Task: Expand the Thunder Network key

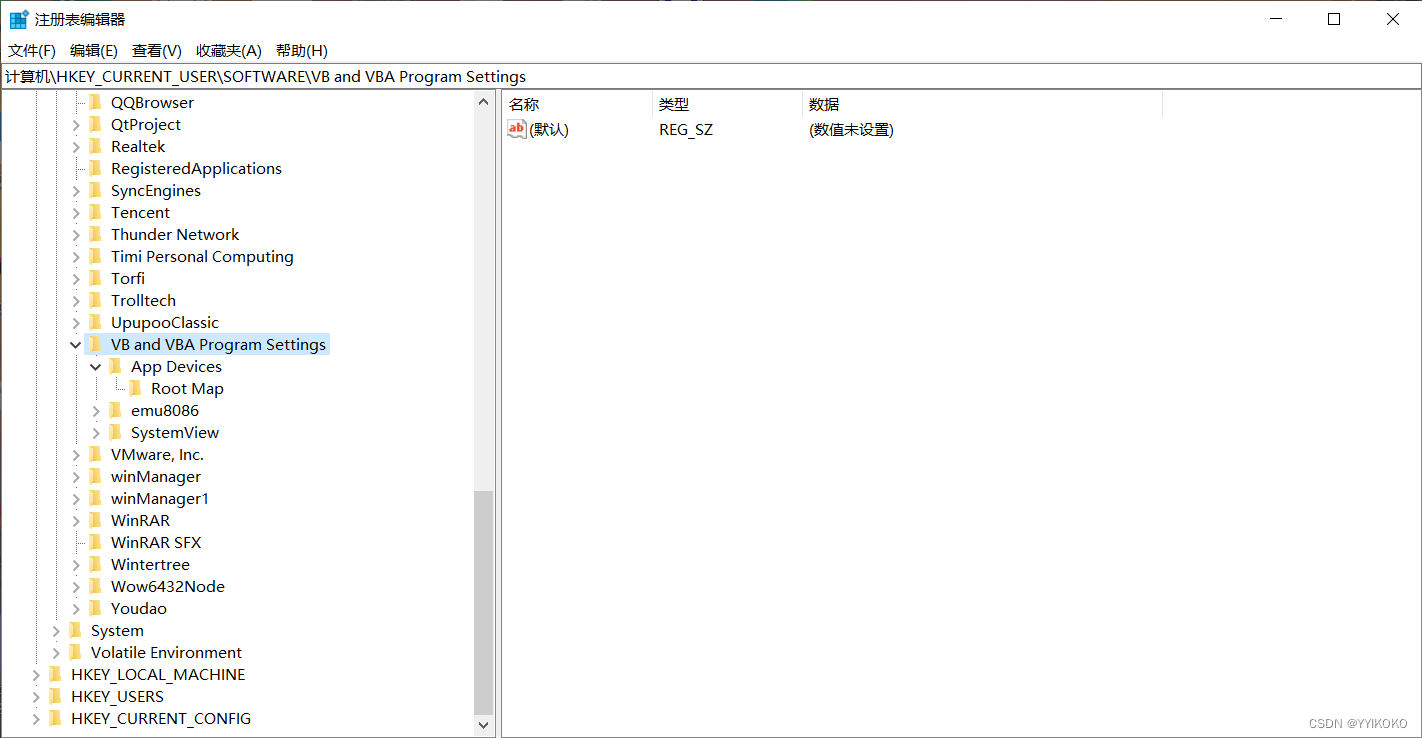Action: pos(76,234)
